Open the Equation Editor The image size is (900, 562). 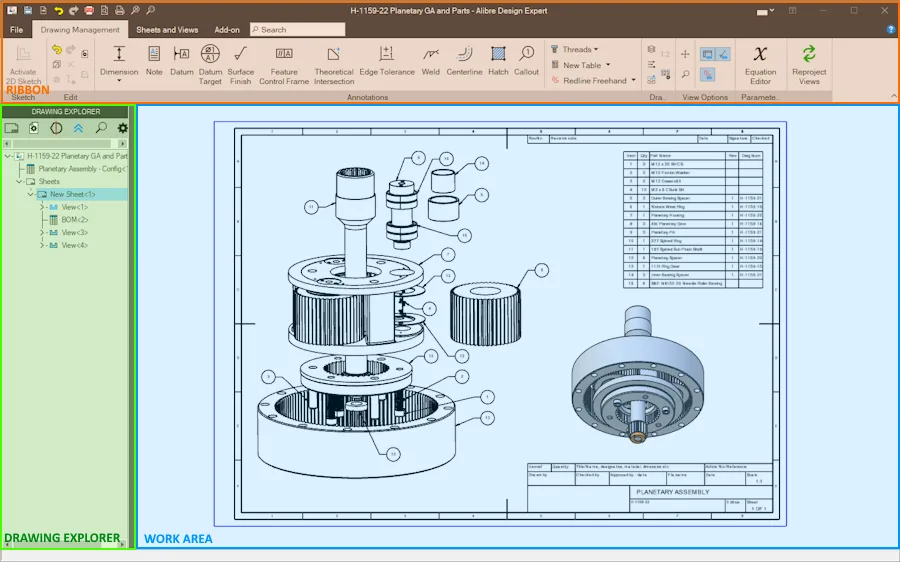pyautogui.click(x=760, y=64)
